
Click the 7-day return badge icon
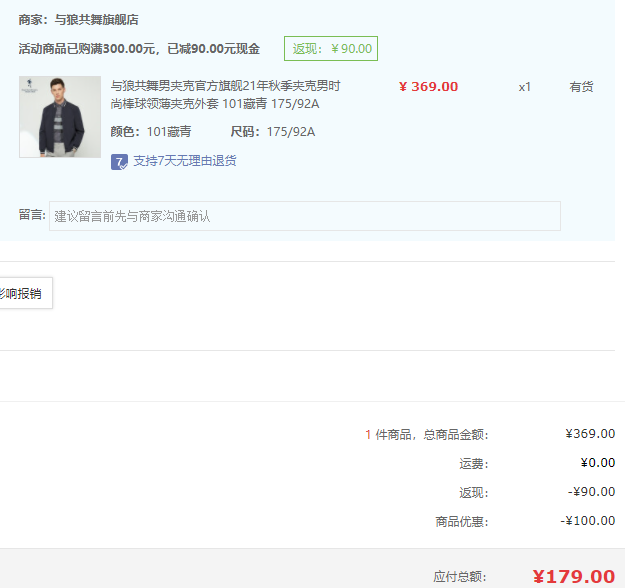click(119, 162)
